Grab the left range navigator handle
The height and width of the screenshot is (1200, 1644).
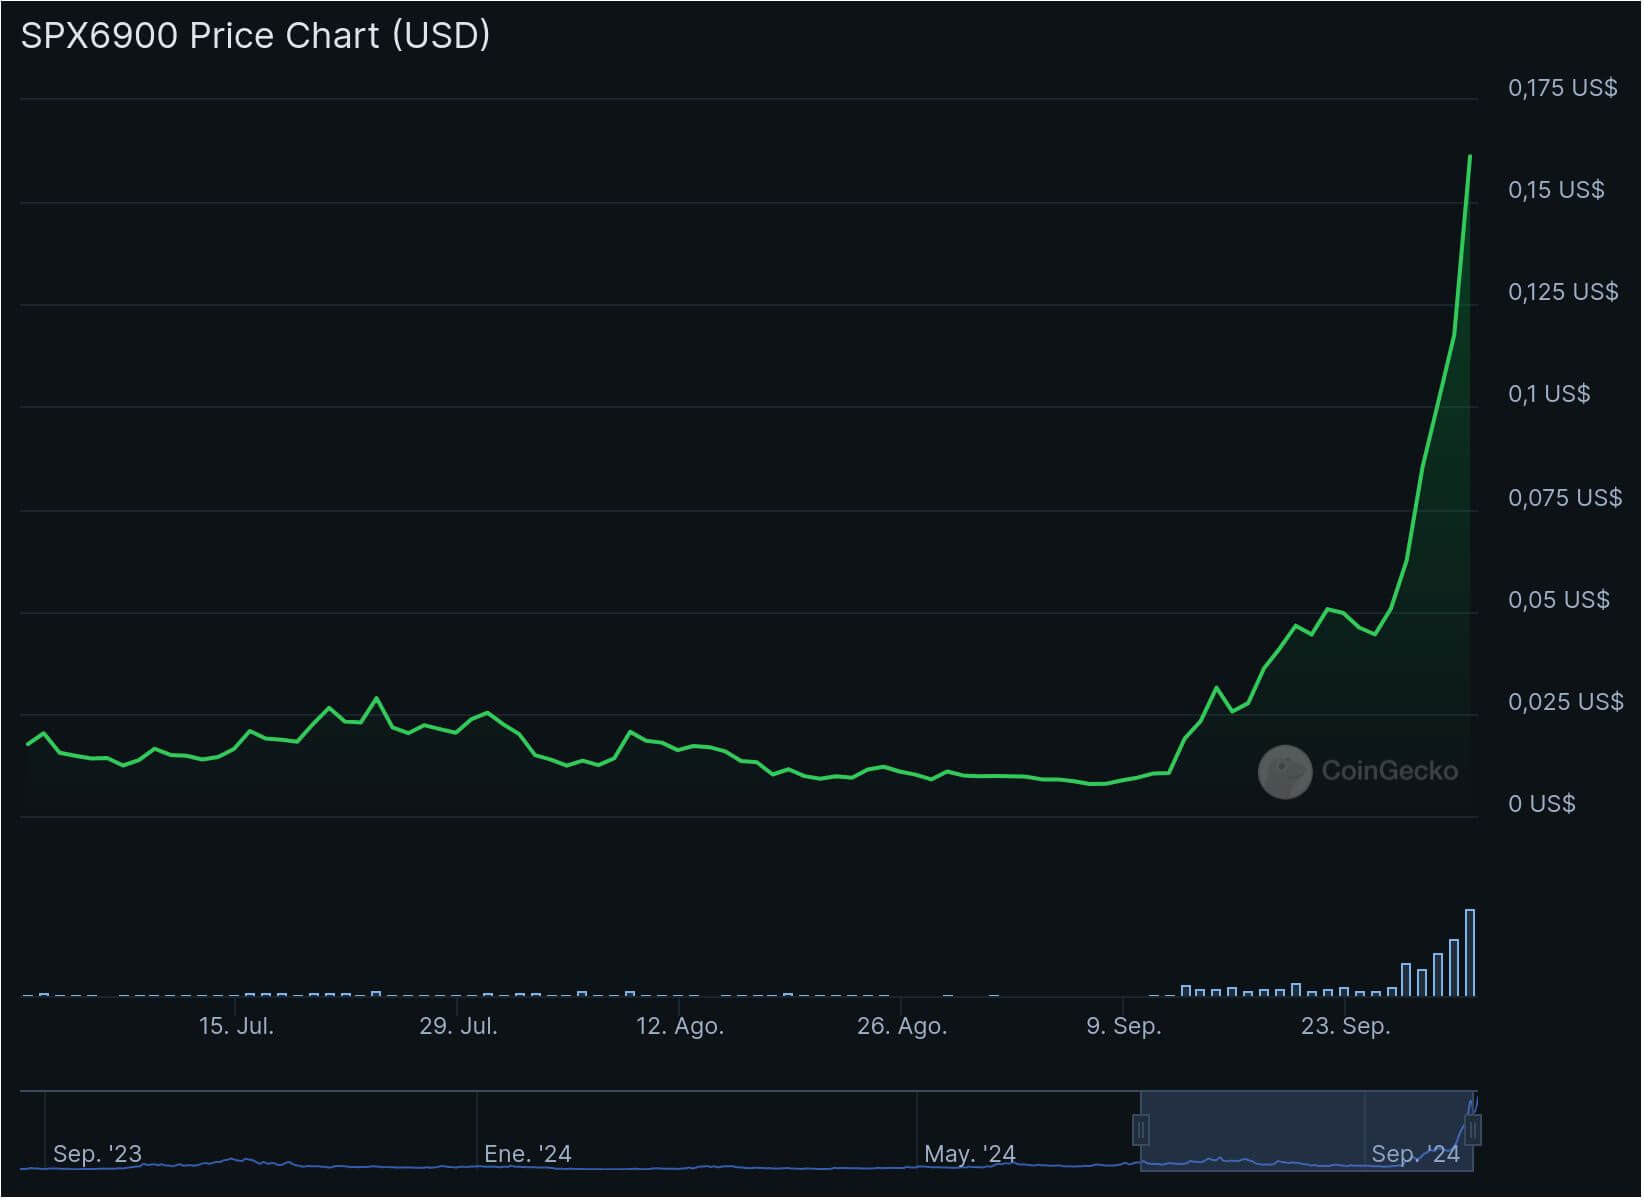(1141, 1131)
